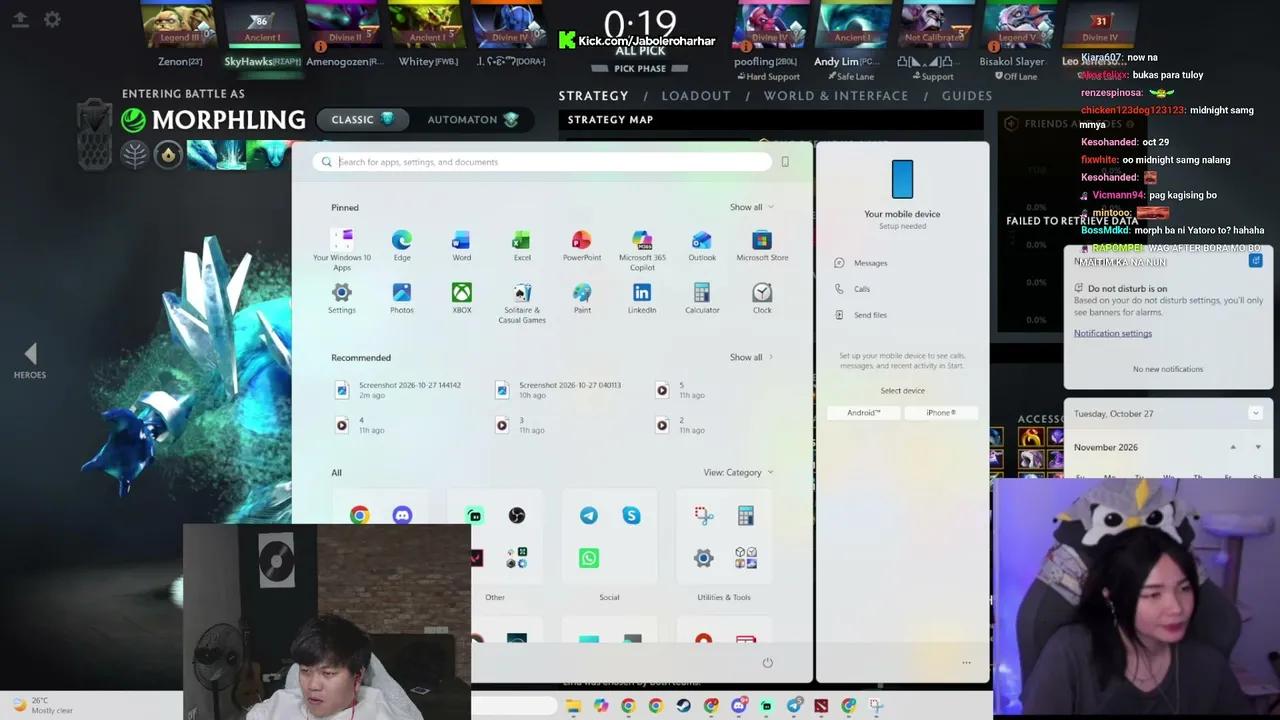Open LinkedIn from pinned apps

(x=642, y=298)
